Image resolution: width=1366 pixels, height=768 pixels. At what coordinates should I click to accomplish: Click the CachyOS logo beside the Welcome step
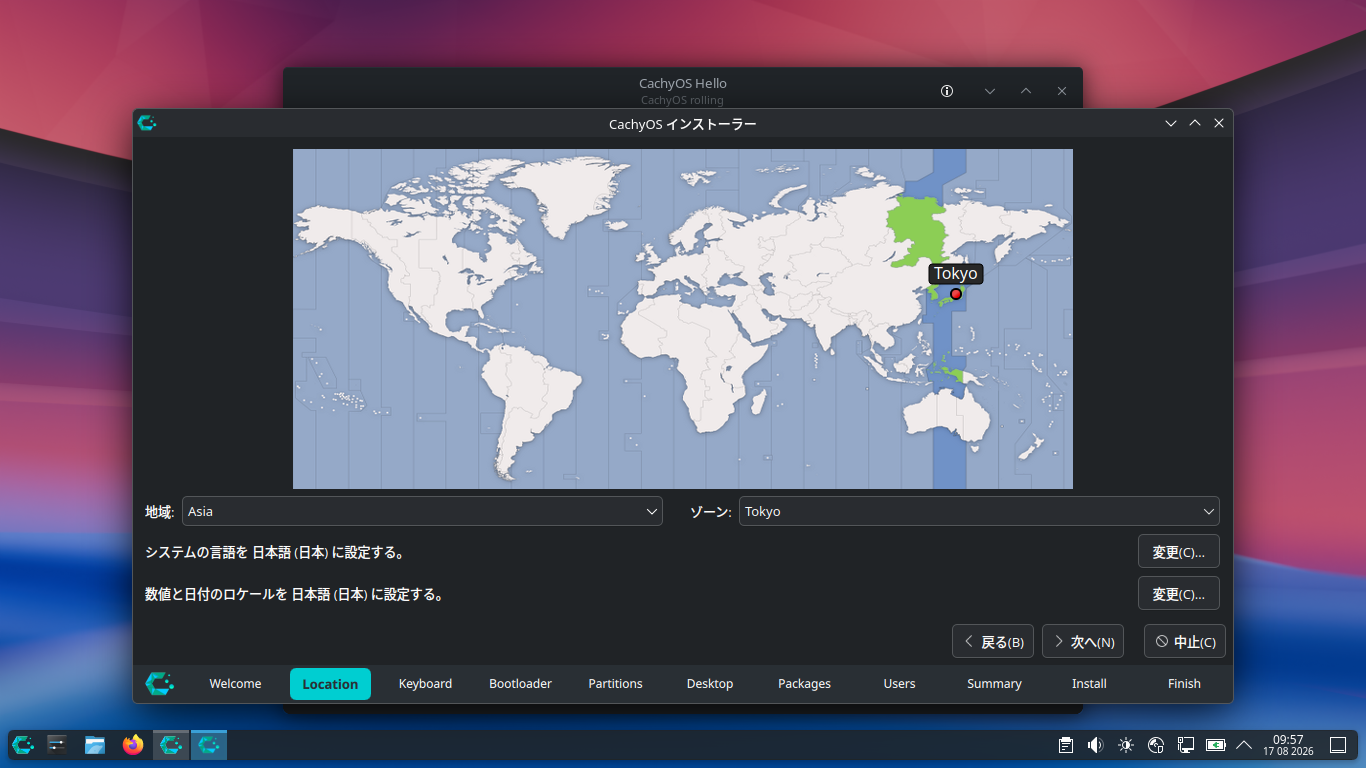159,683
